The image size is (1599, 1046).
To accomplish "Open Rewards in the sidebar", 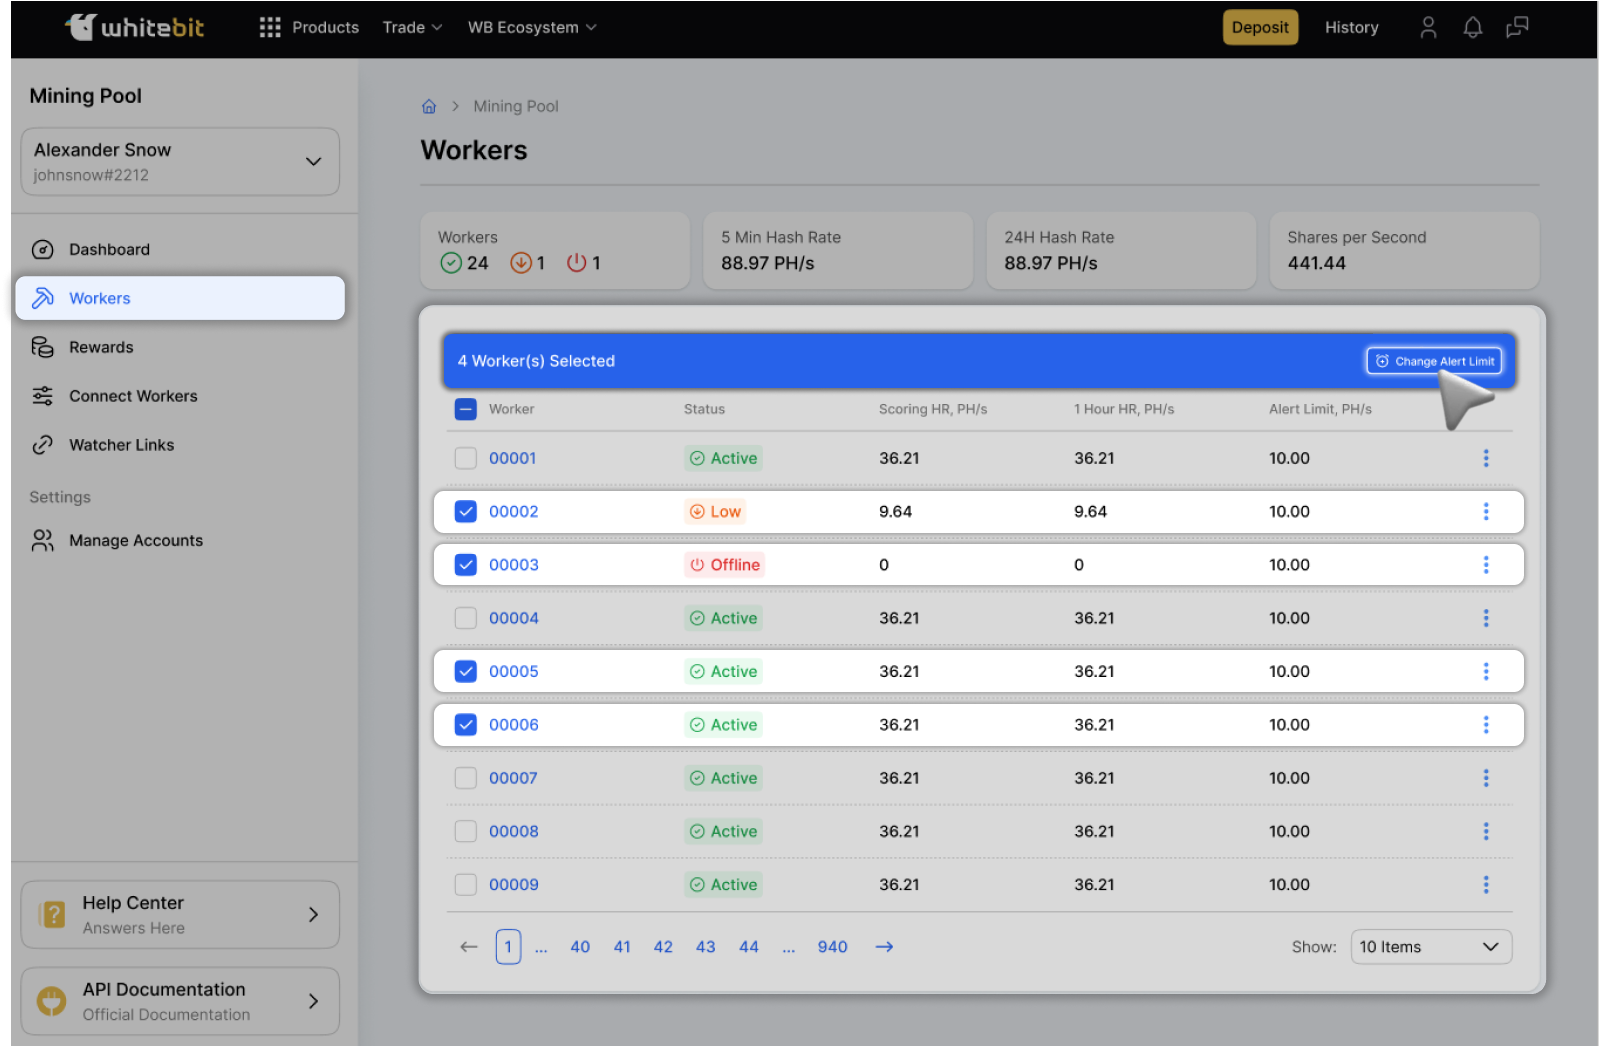I will coord(101,347).
